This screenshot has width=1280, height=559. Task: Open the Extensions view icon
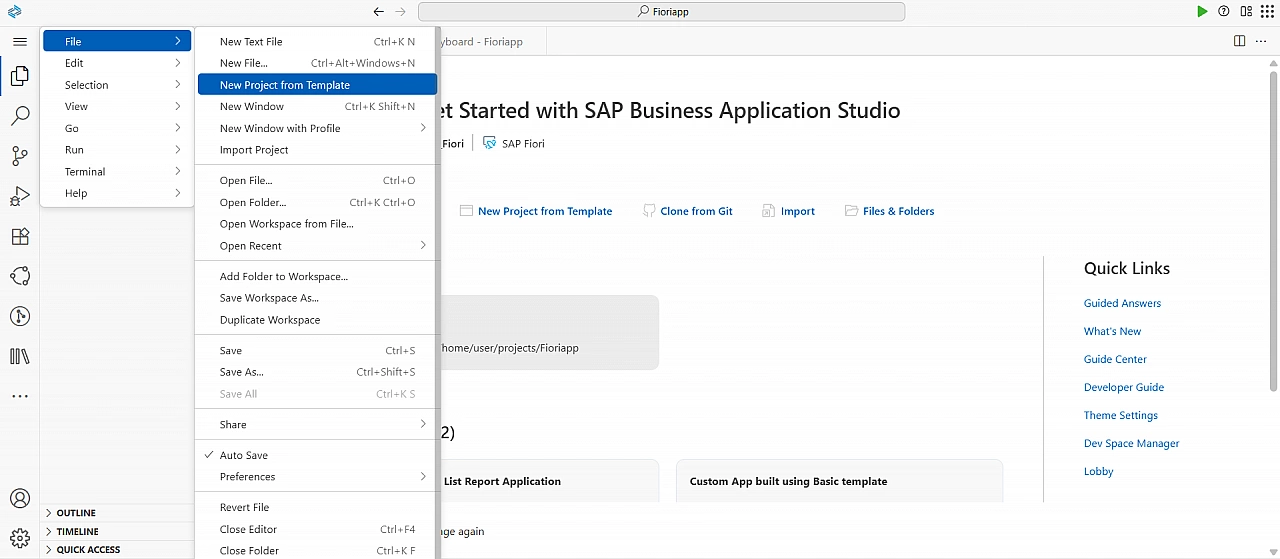pyautogui.click(x=20, y=237)
